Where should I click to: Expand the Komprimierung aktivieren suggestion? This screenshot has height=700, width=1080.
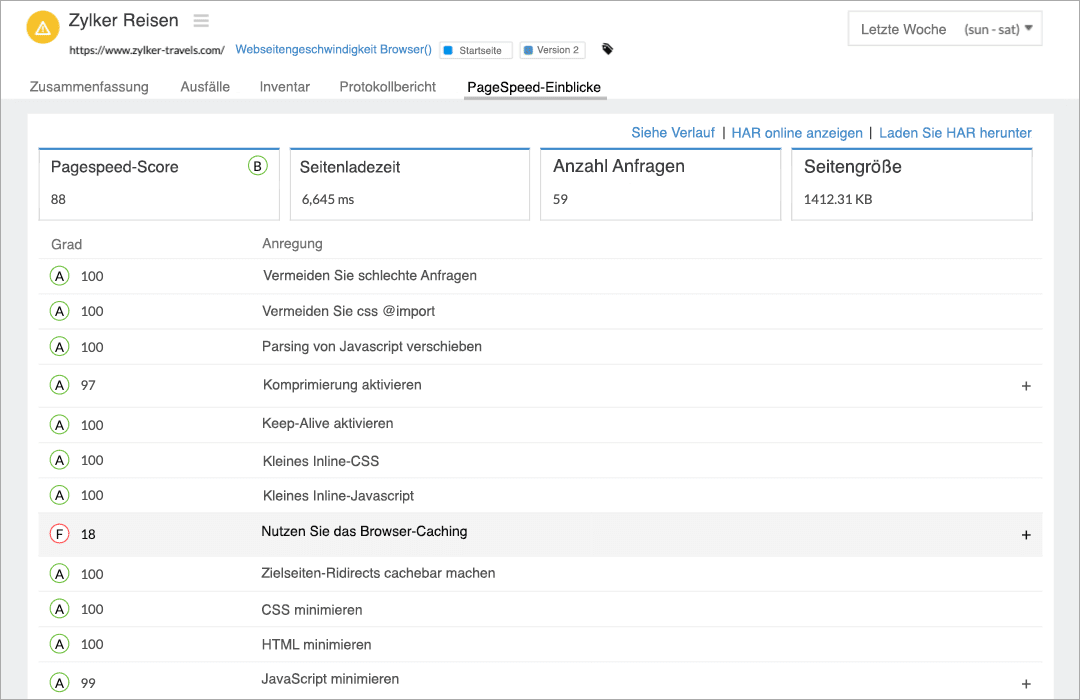point(1026,385)
